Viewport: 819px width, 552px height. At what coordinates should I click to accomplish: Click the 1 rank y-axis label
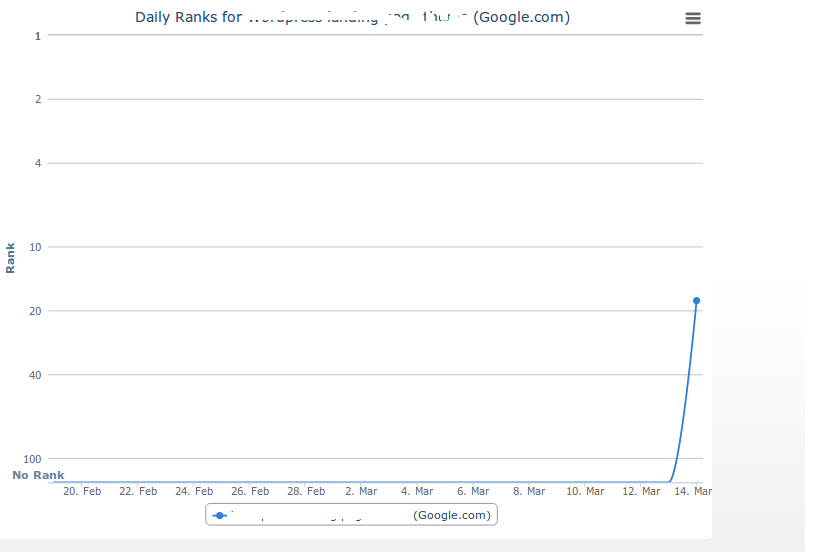[38, 36]
